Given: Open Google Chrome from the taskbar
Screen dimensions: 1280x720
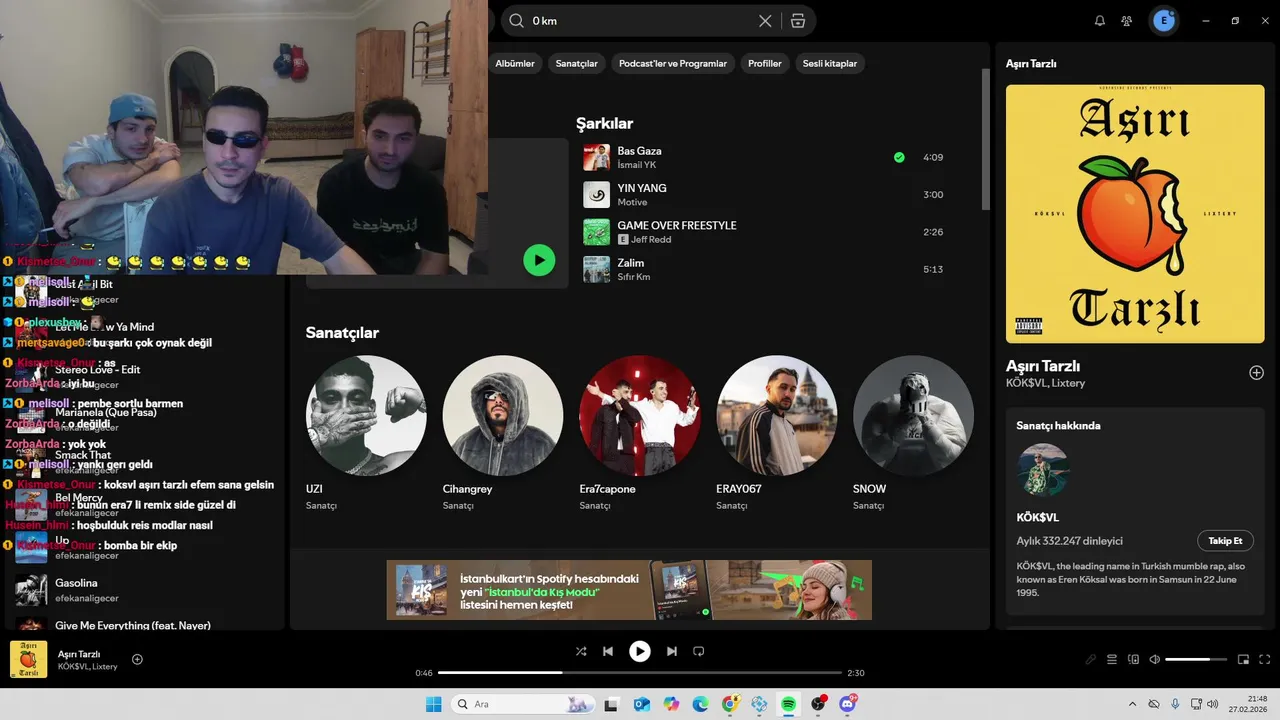Looking at the screenshot, I should [x=730, y=704].
